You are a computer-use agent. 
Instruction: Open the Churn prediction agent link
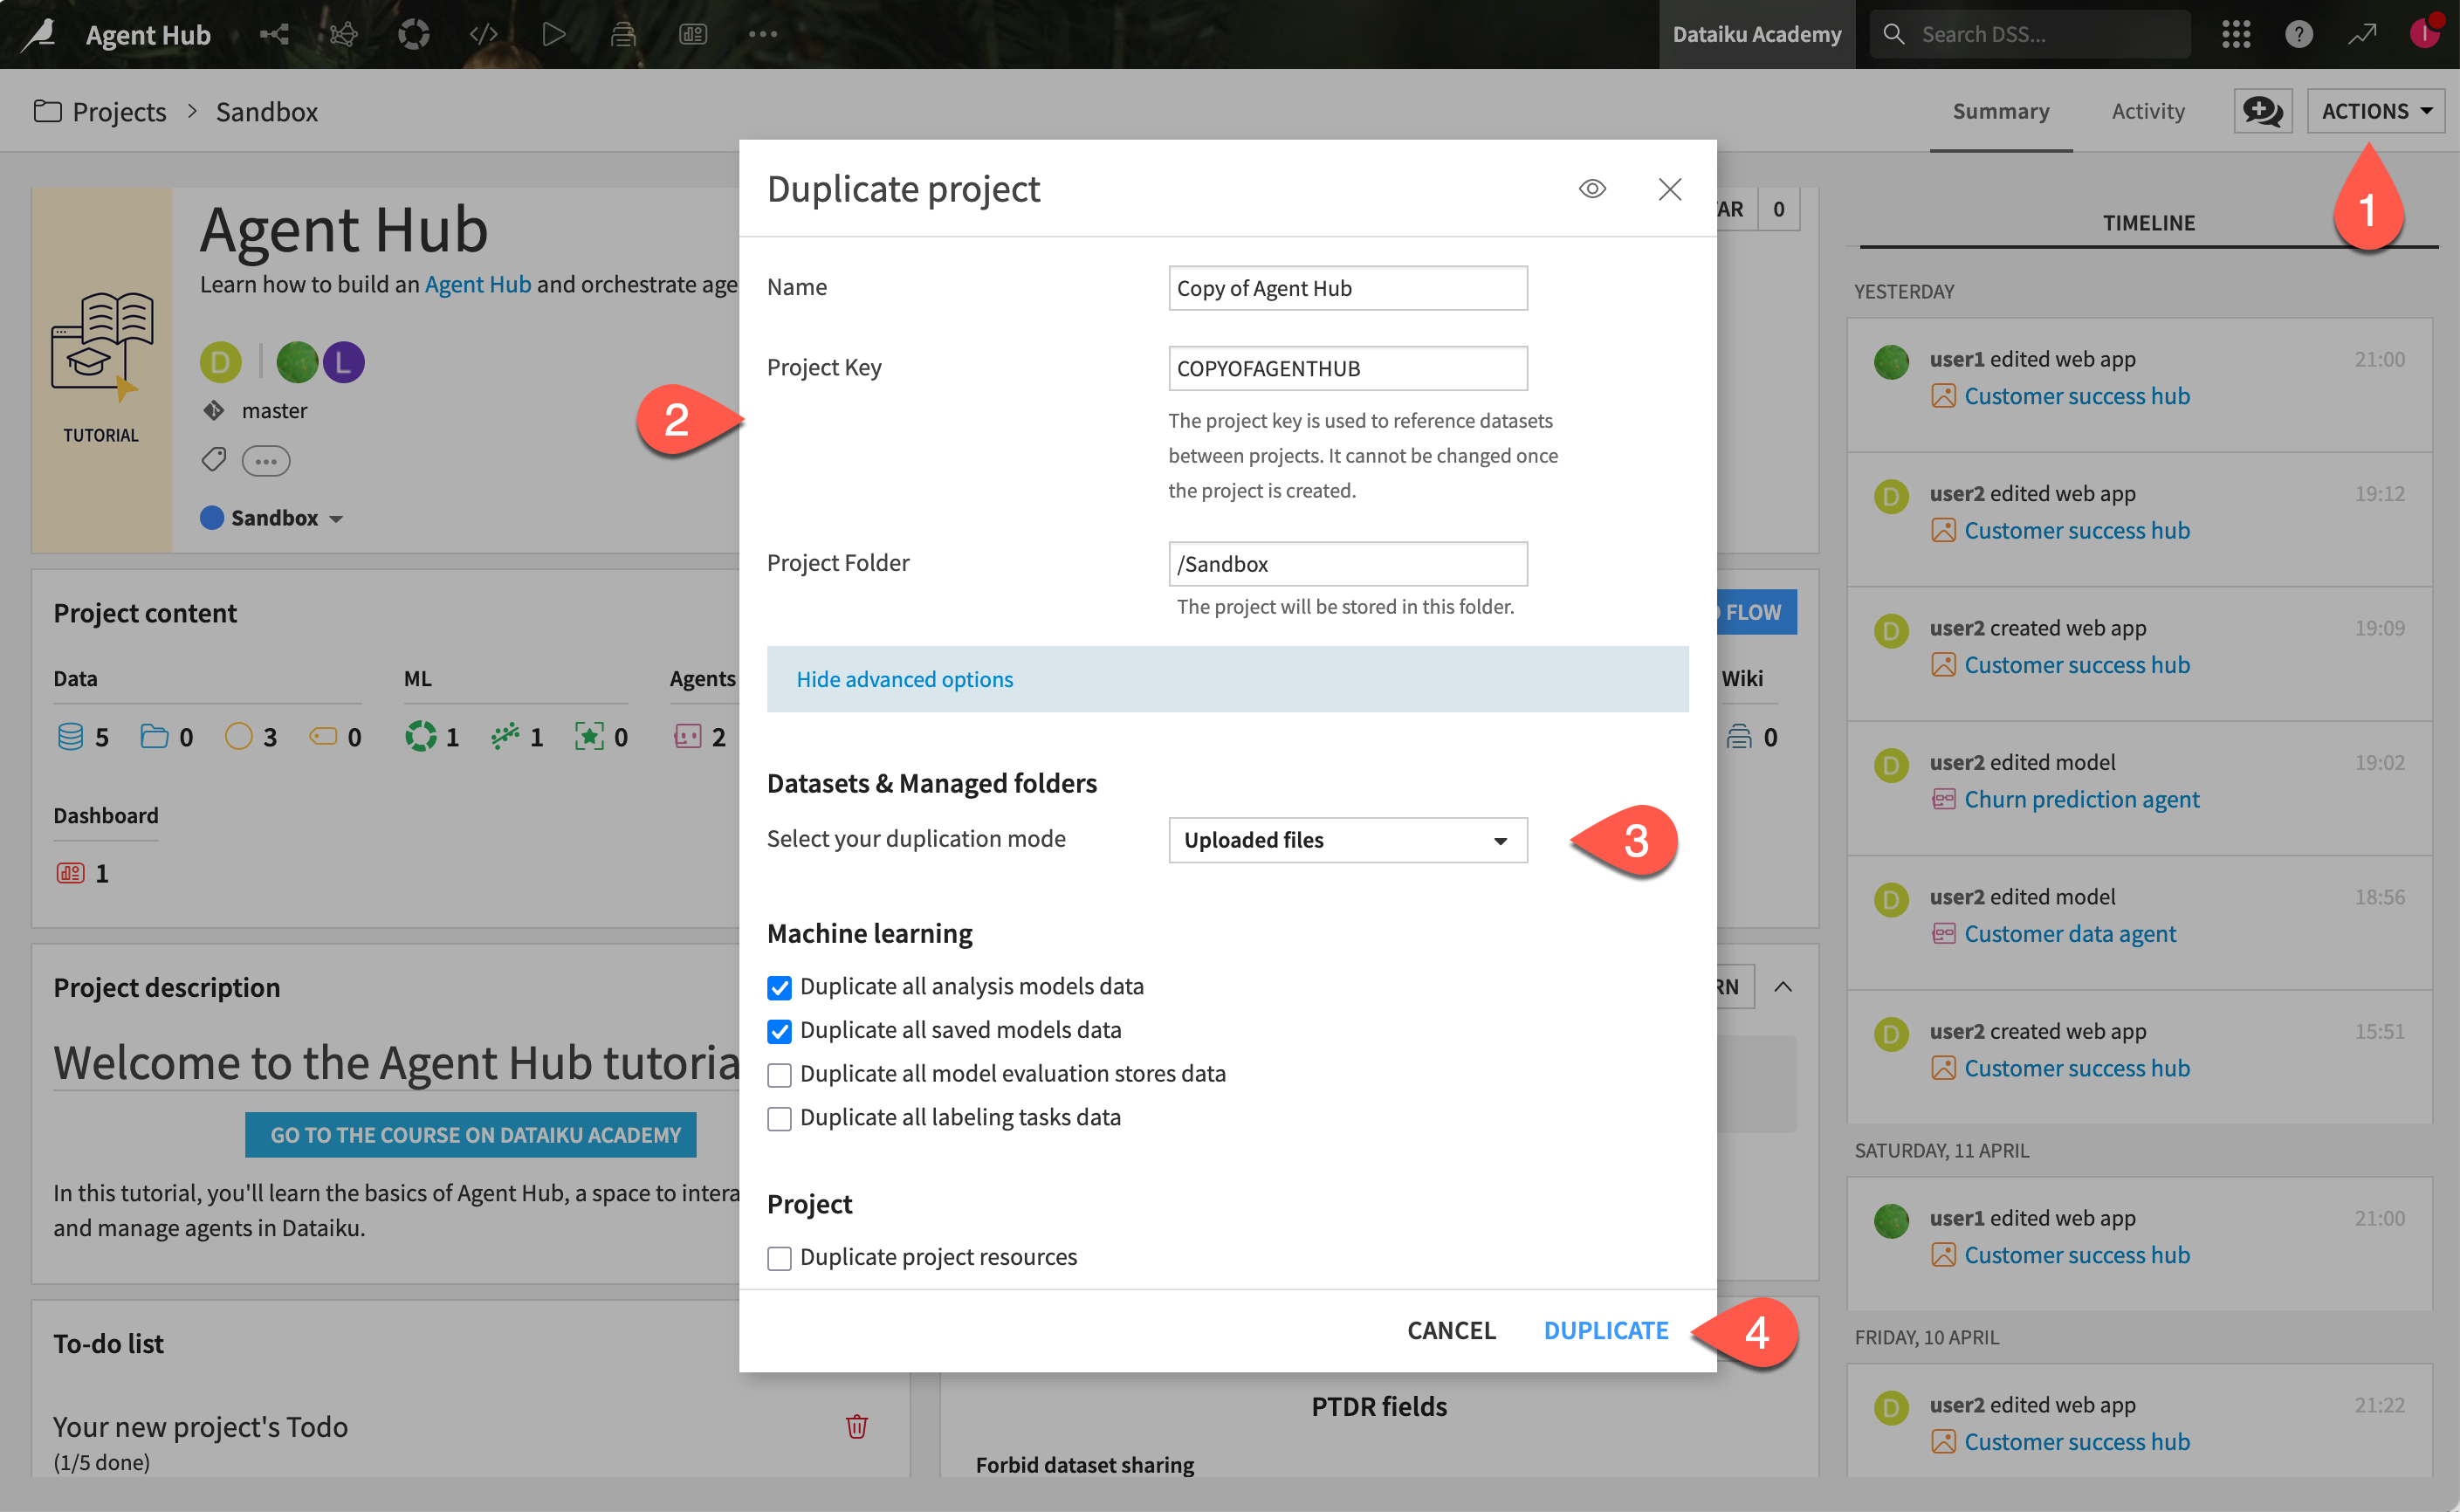tap(2081, 799)
